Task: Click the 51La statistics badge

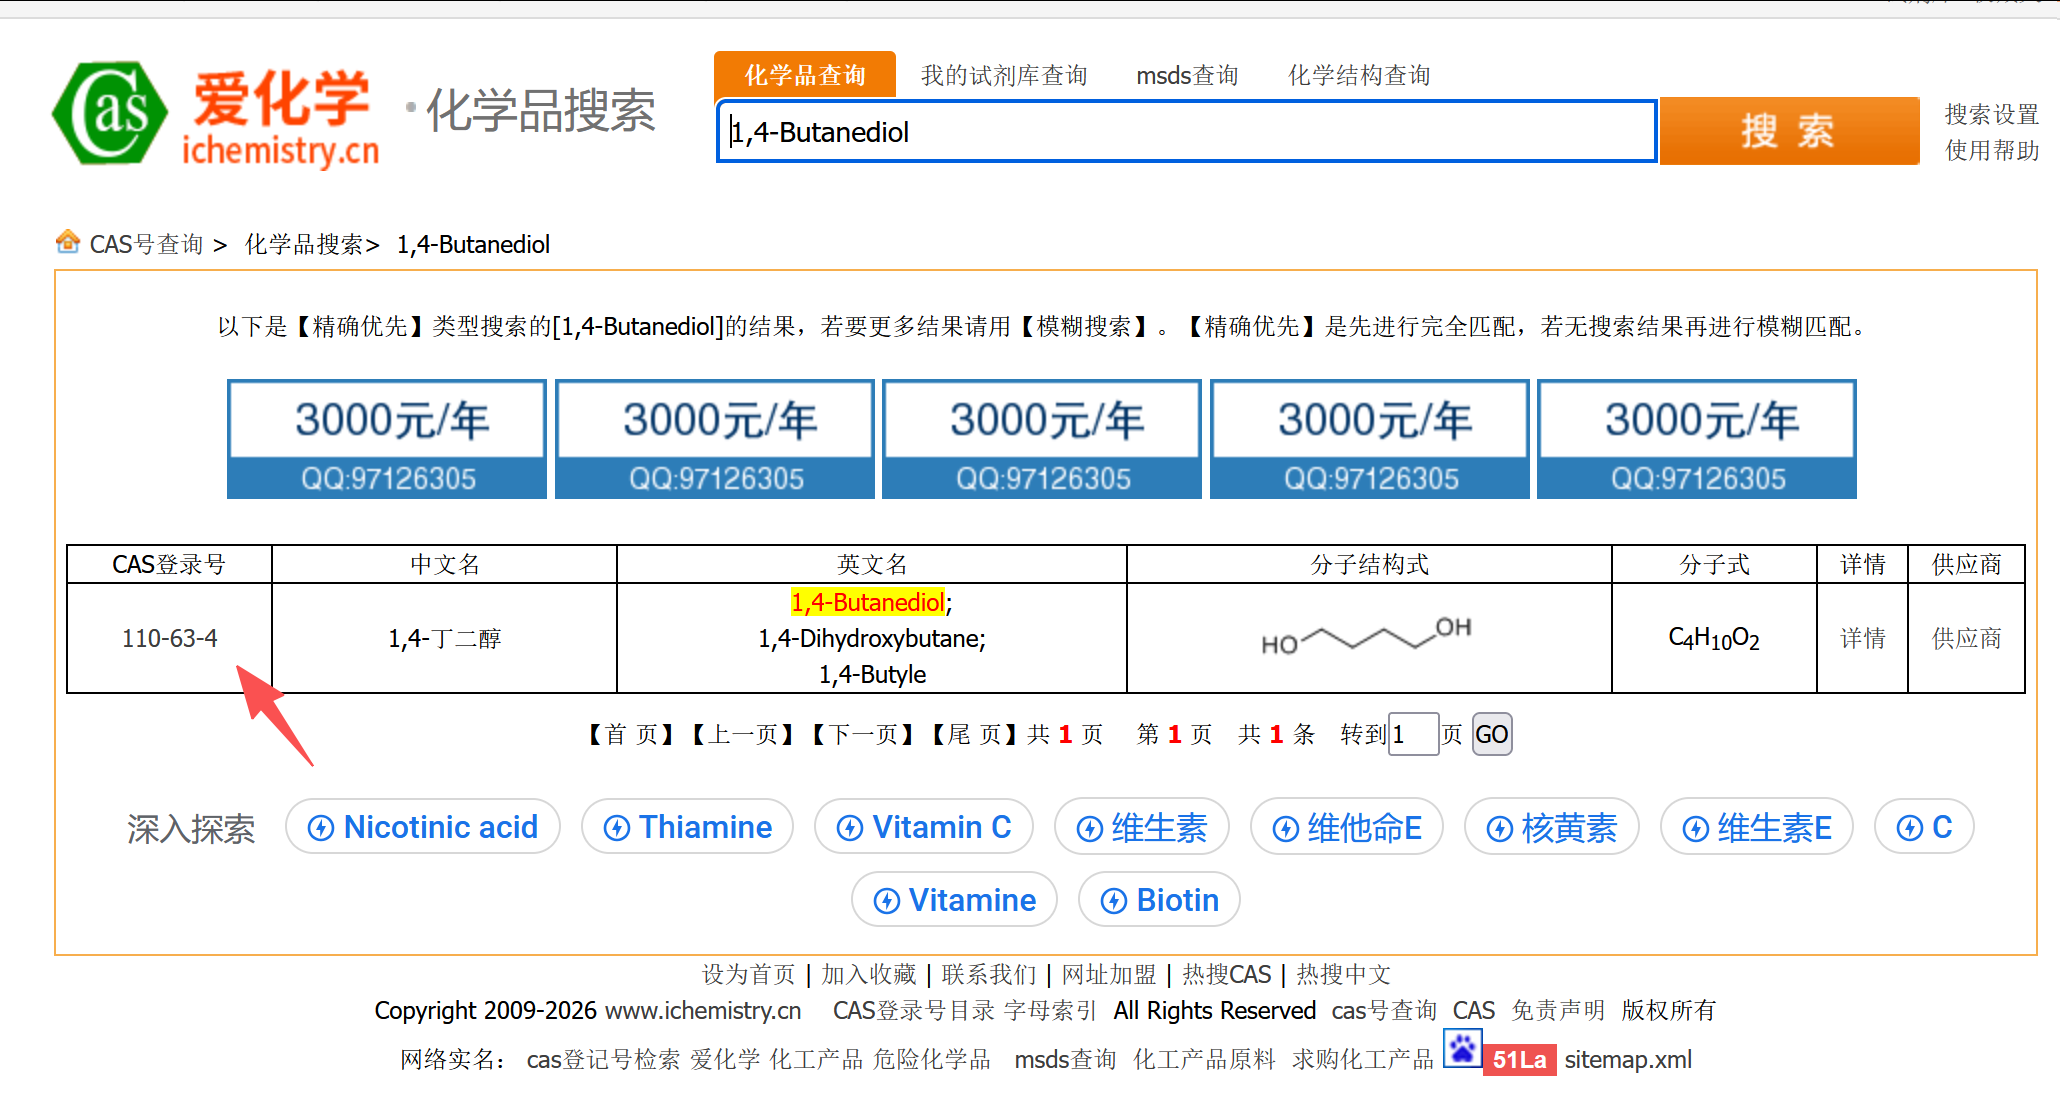Action: (1519, 1059)
